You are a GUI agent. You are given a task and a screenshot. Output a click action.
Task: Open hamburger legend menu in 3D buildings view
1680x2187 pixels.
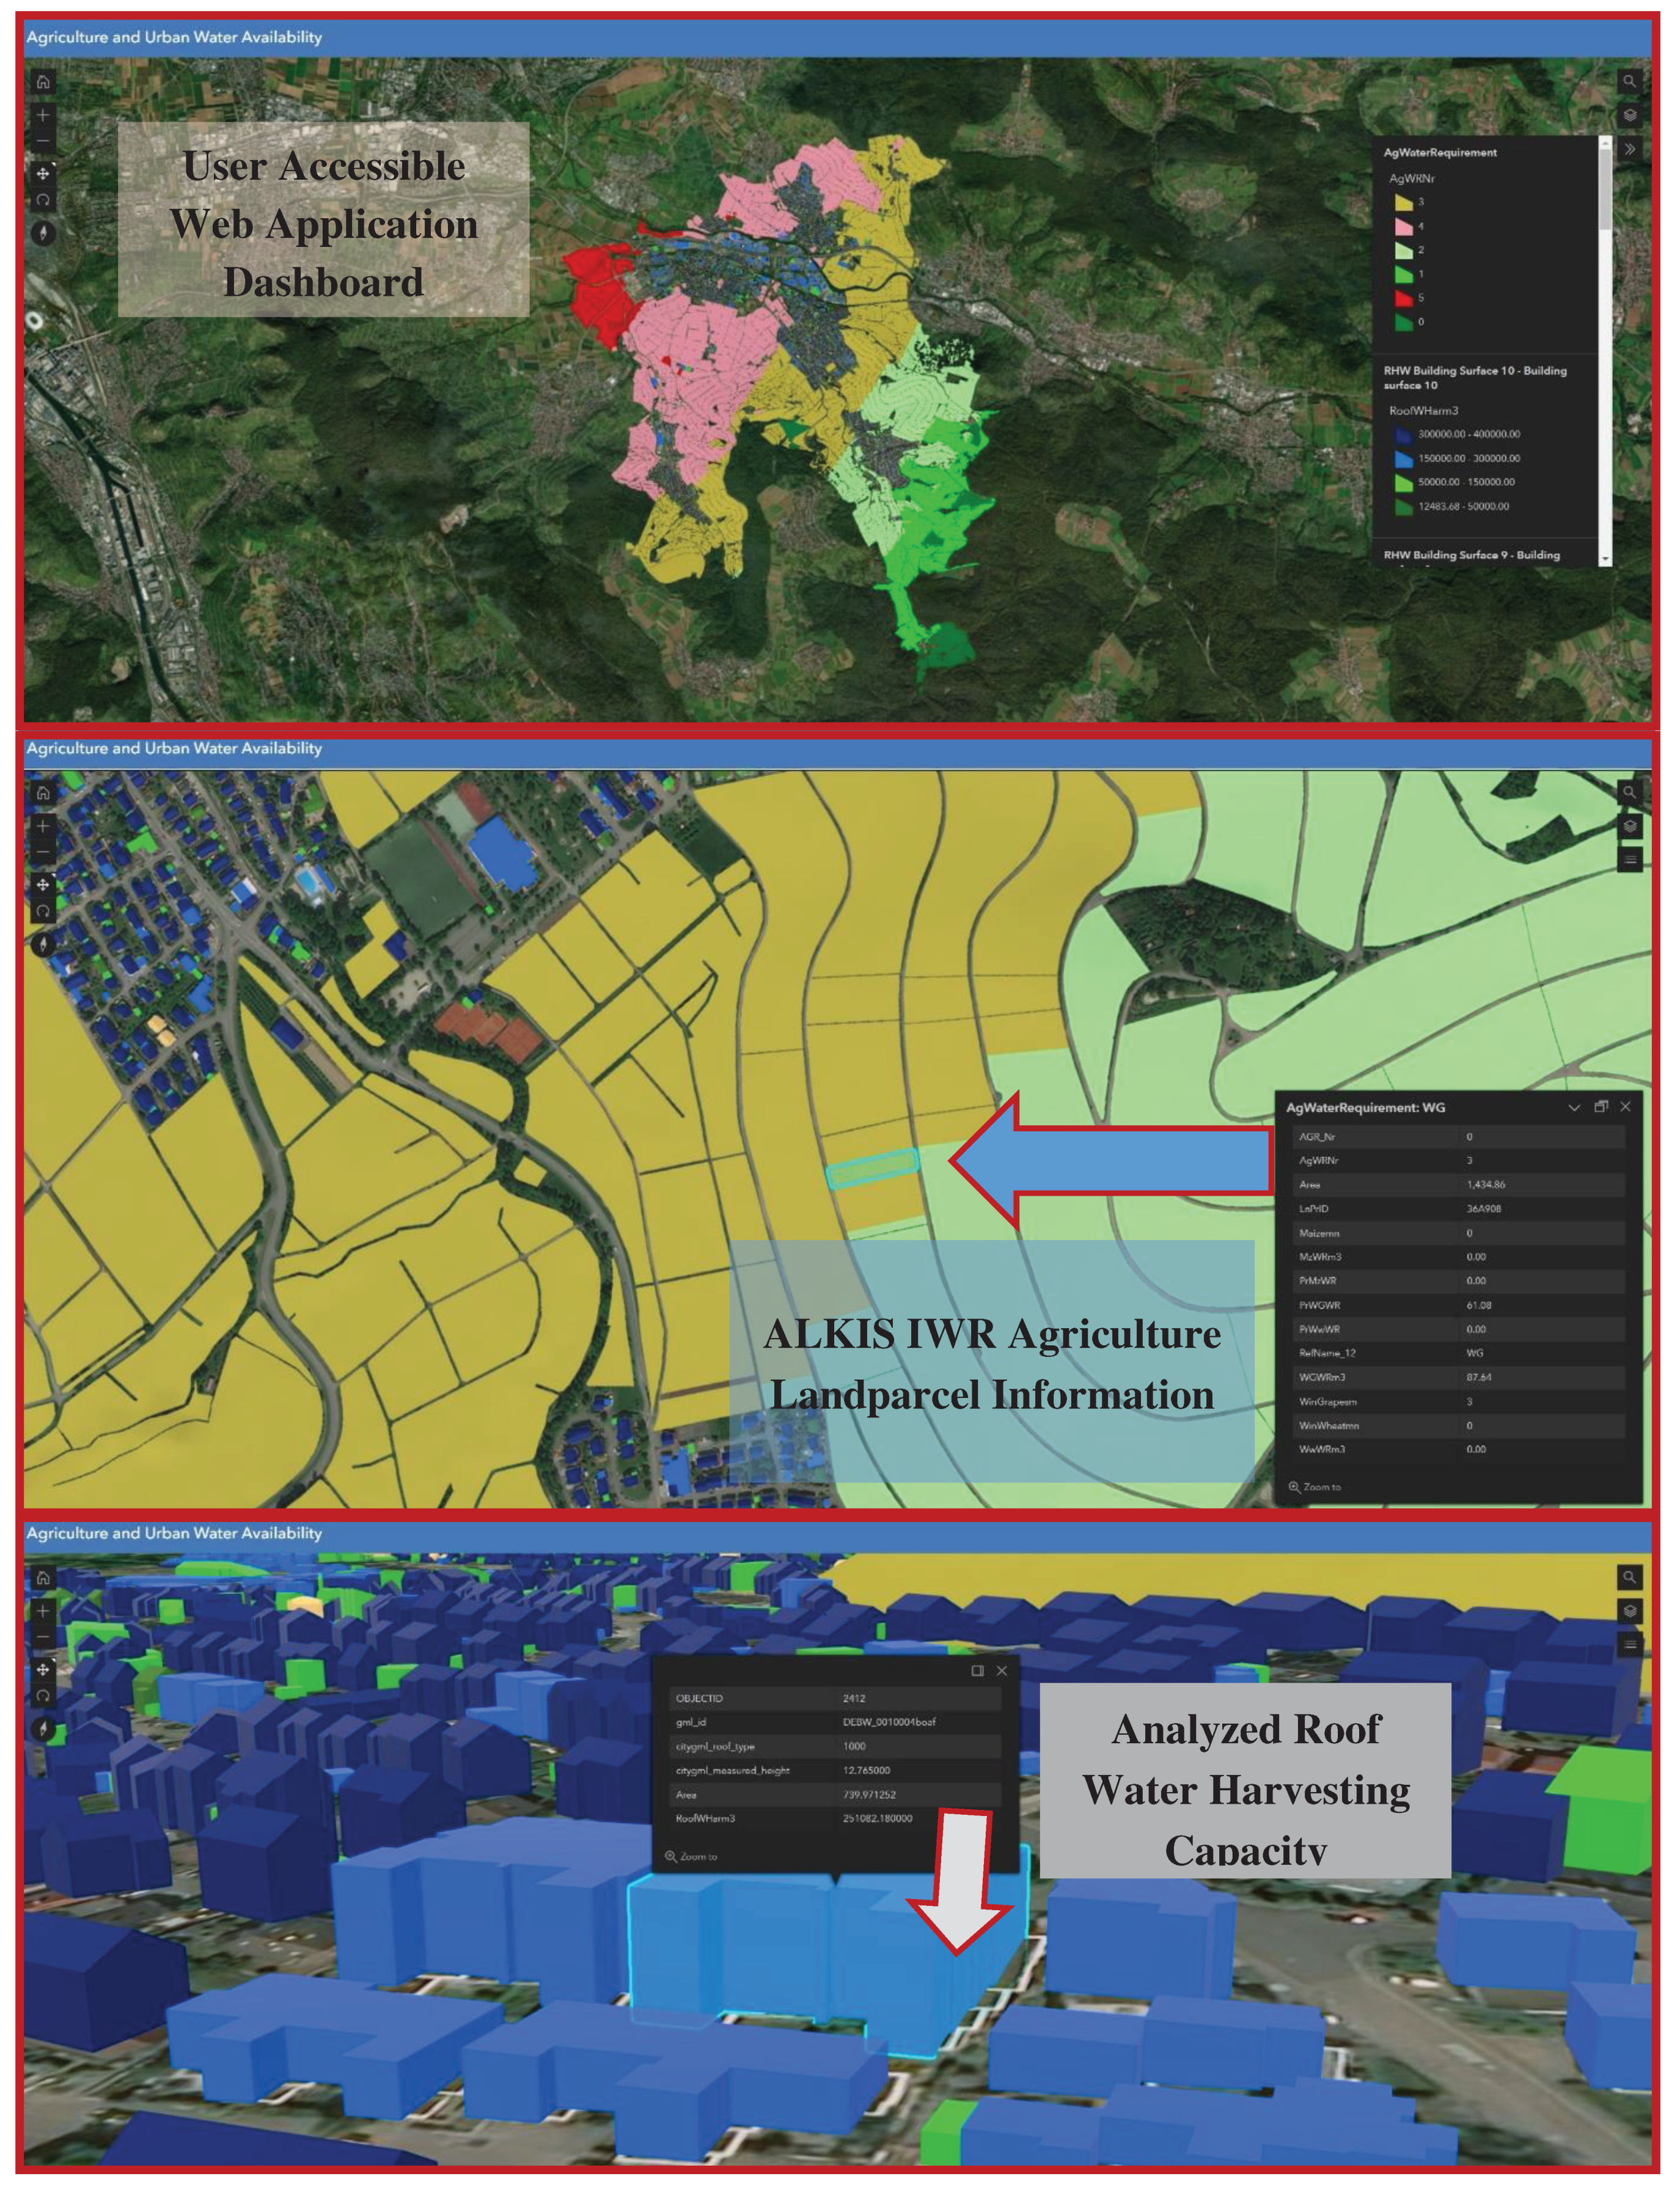click(x=1629, y=1645)
